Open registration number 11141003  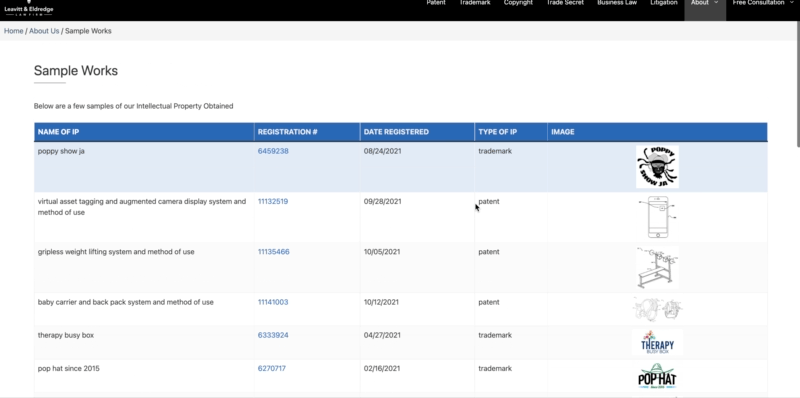(273, 303)
